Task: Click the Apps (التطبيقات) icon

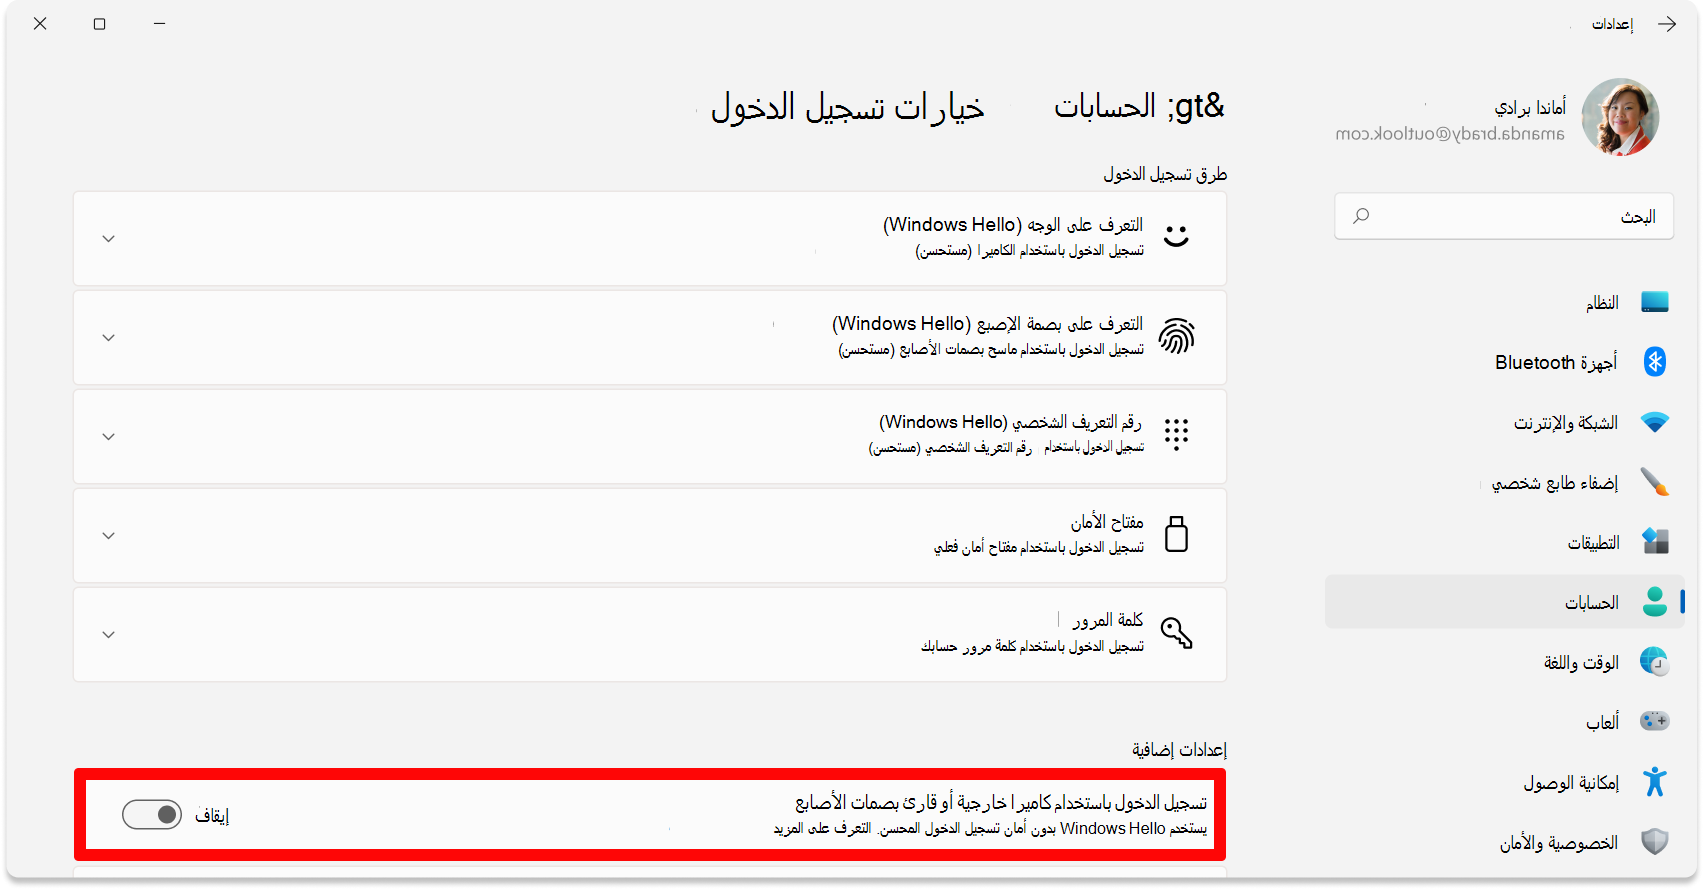Action: click(1655, 542)
